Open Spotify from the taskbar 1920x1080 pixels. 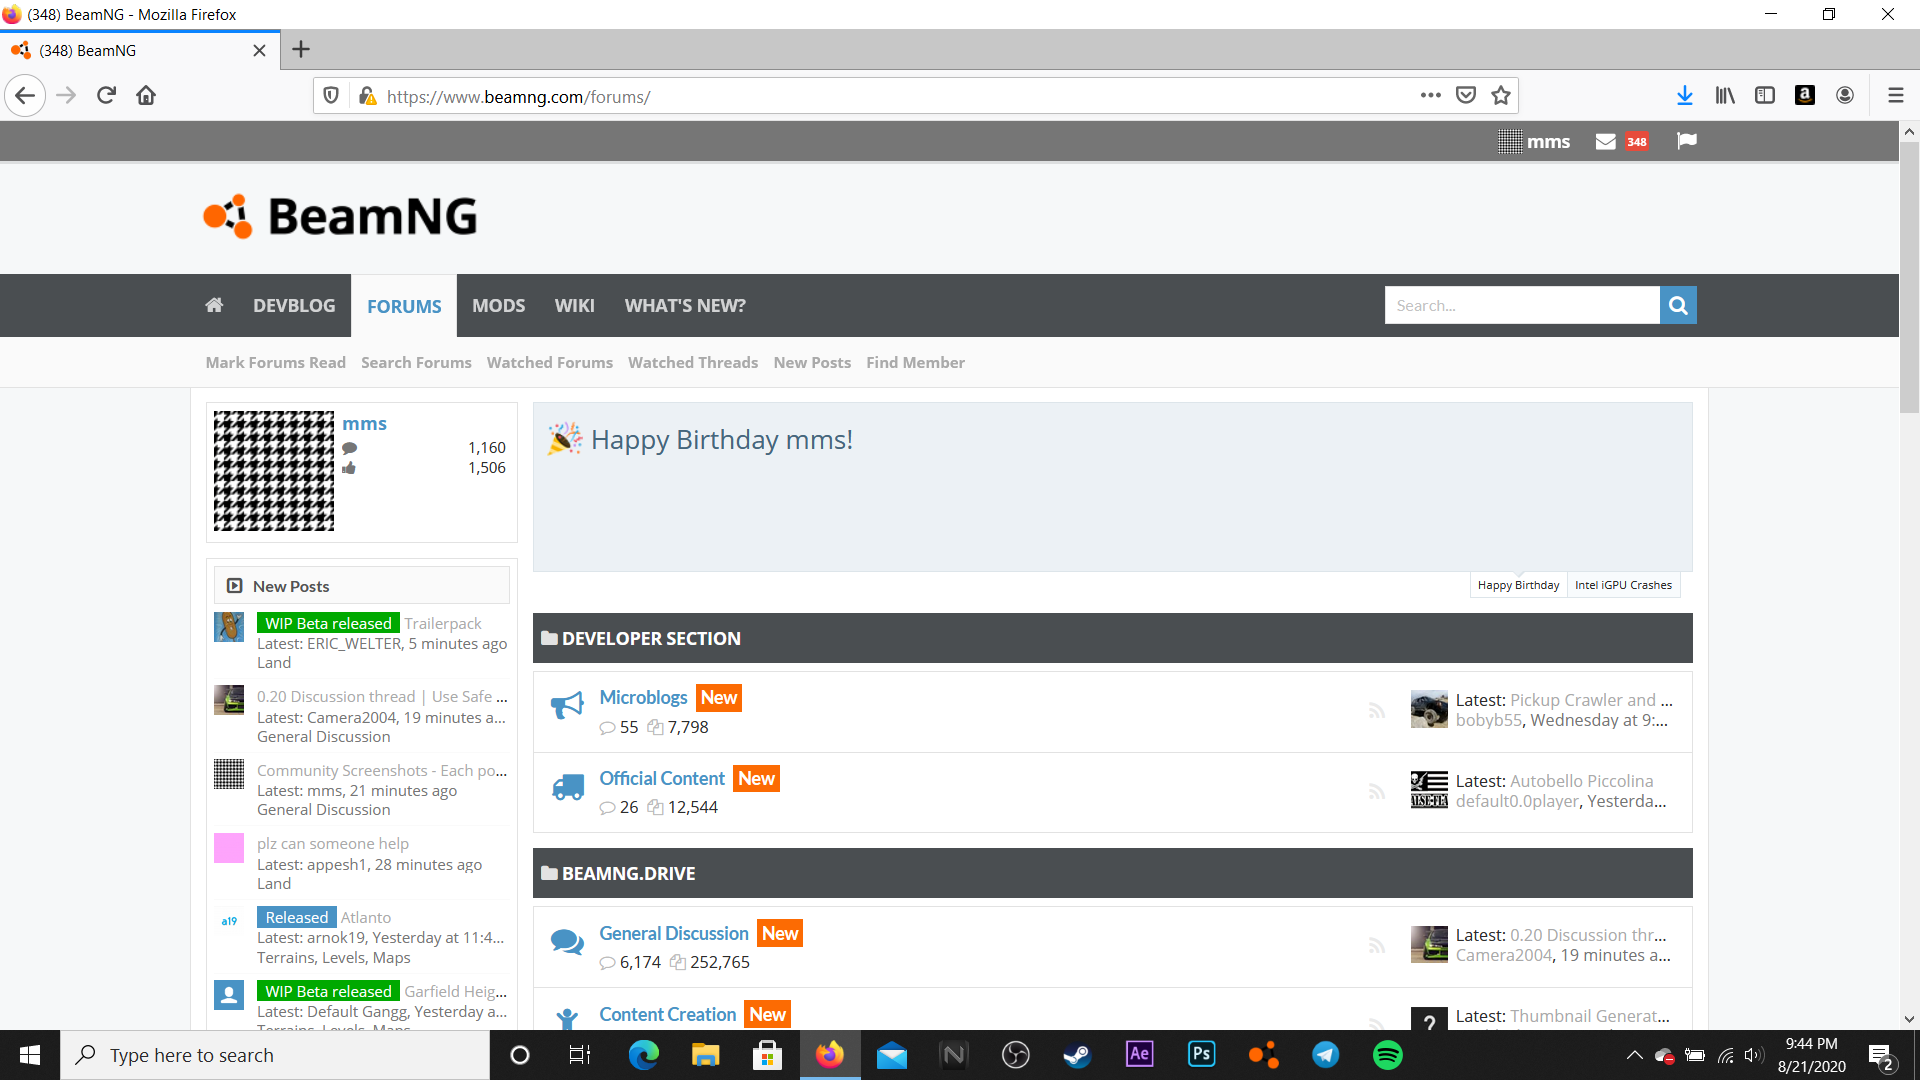1388,1055
